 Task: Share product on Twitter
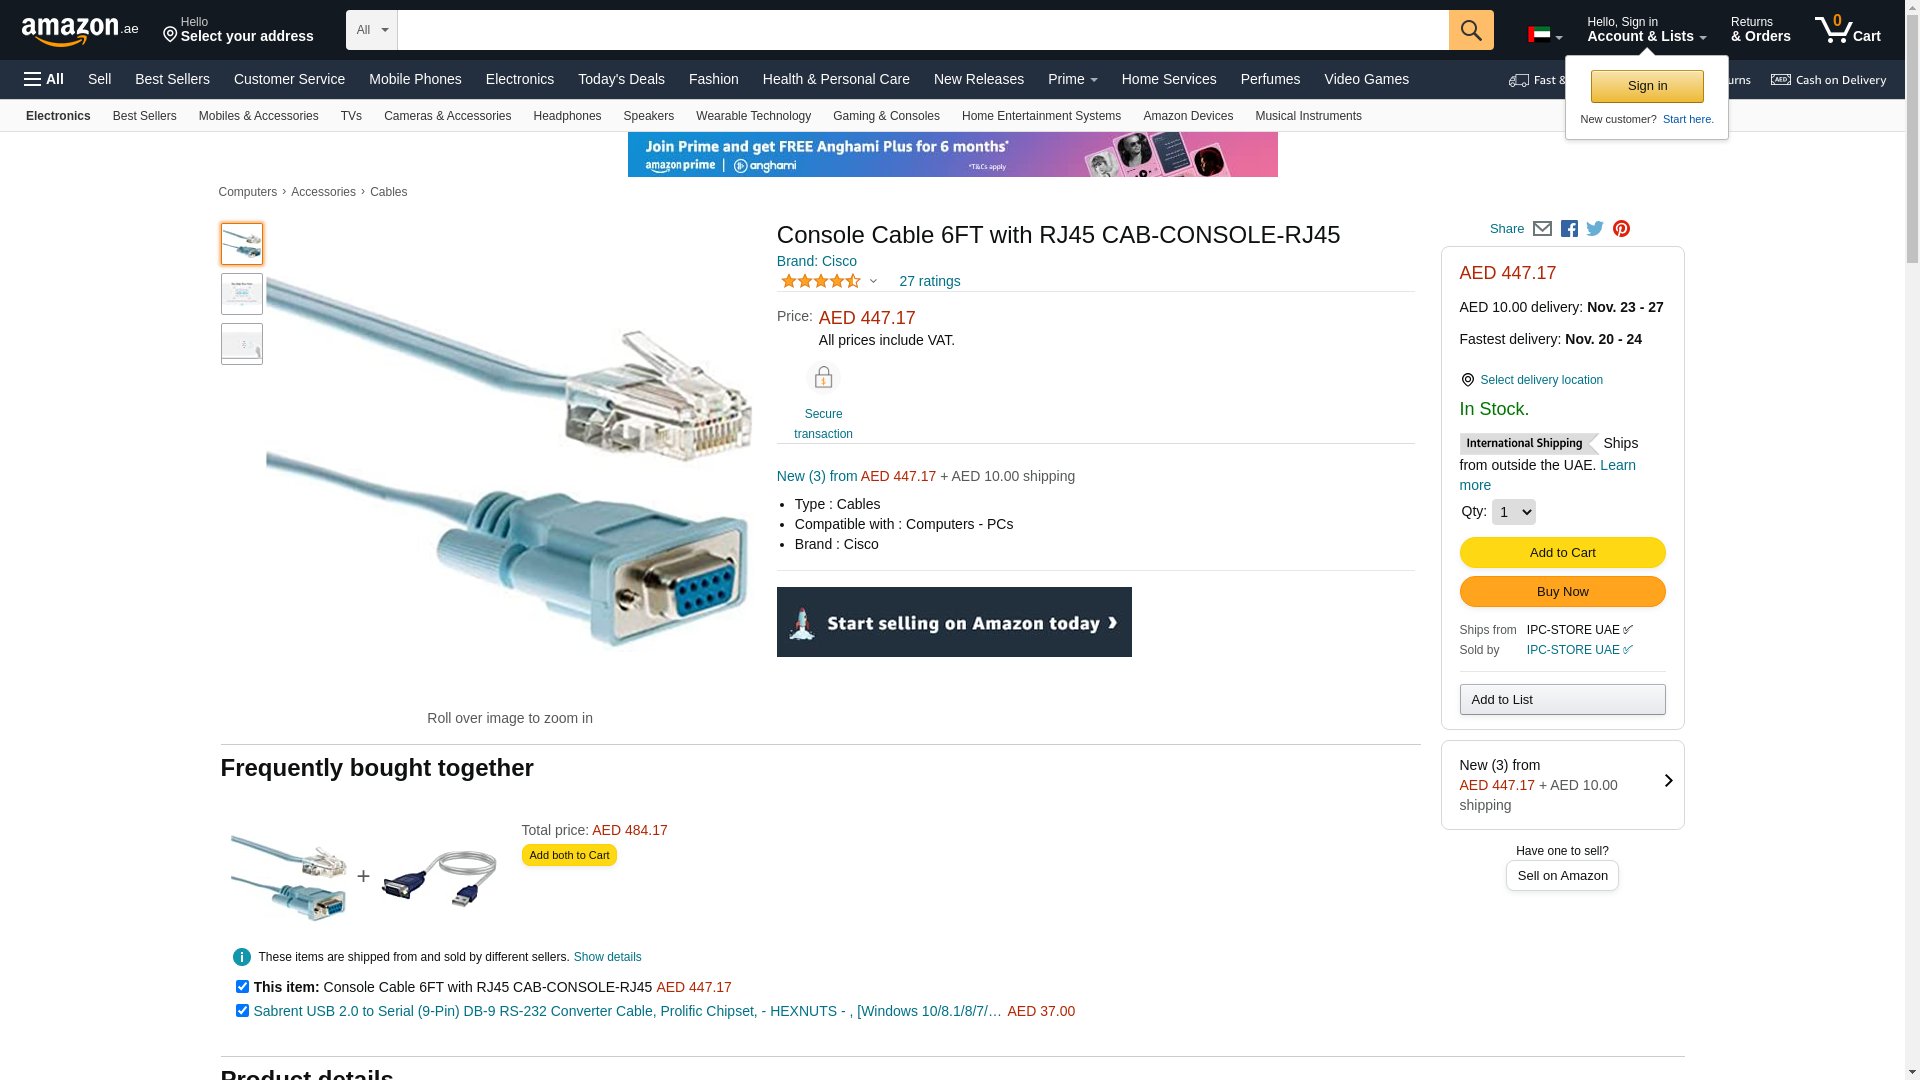(x=1595, y=229)
